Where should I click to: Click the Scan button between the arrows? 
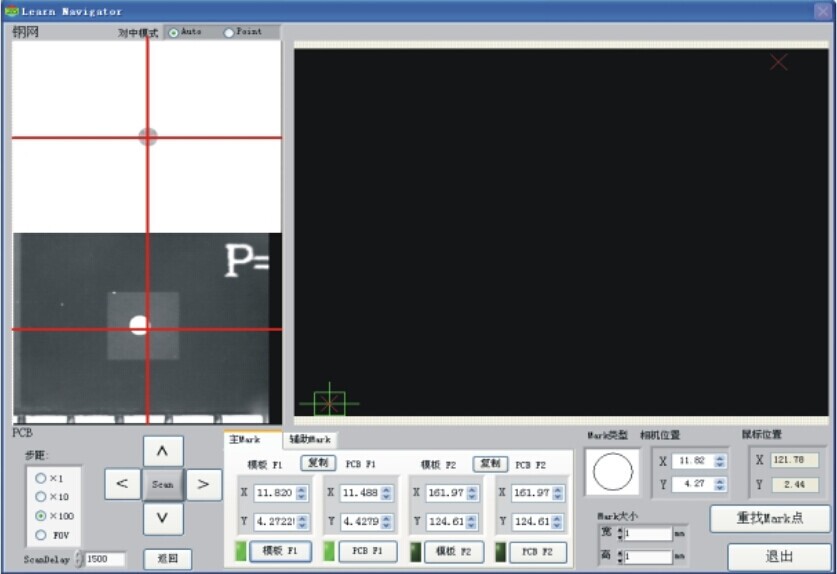[x=162, y=484]
